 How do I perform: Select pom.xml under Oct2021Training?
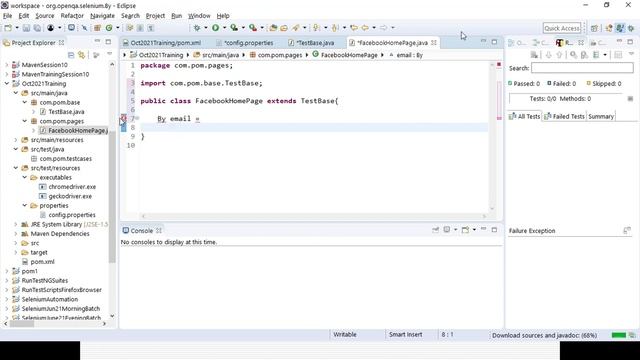[38, 262]
